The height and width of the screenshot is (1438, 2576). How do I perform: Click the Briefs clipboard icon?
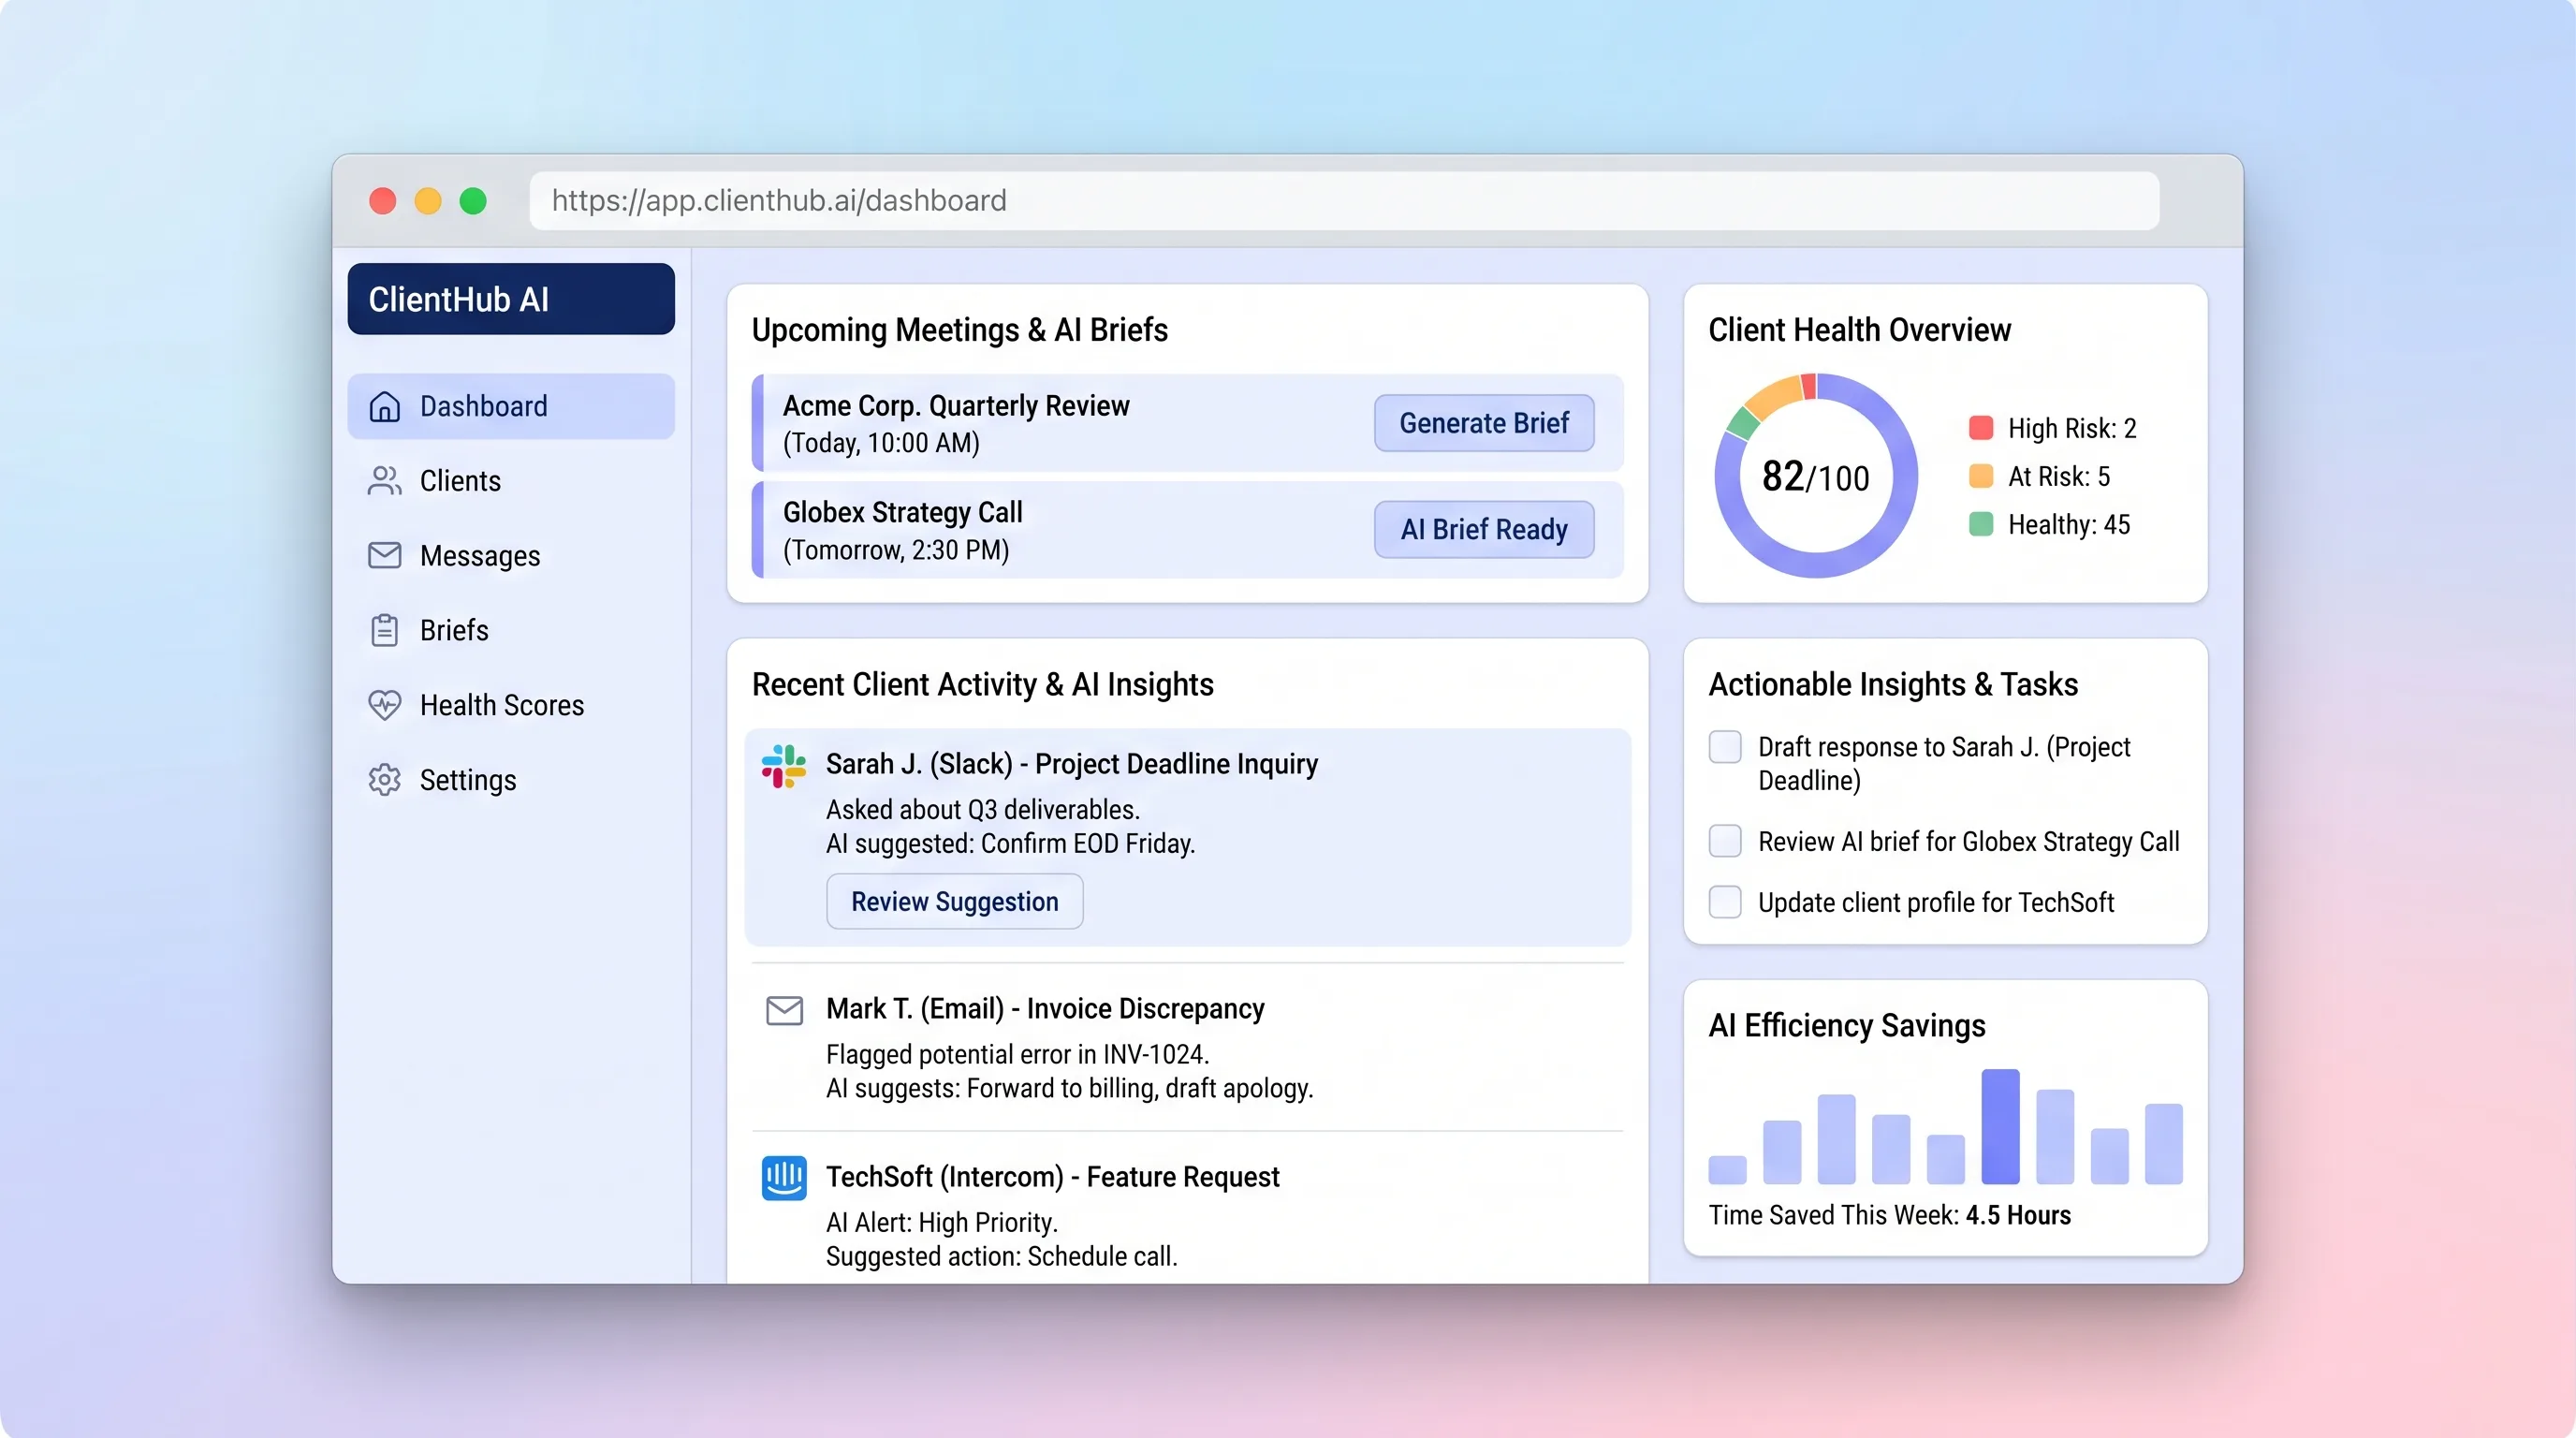[x=384, y=630]
